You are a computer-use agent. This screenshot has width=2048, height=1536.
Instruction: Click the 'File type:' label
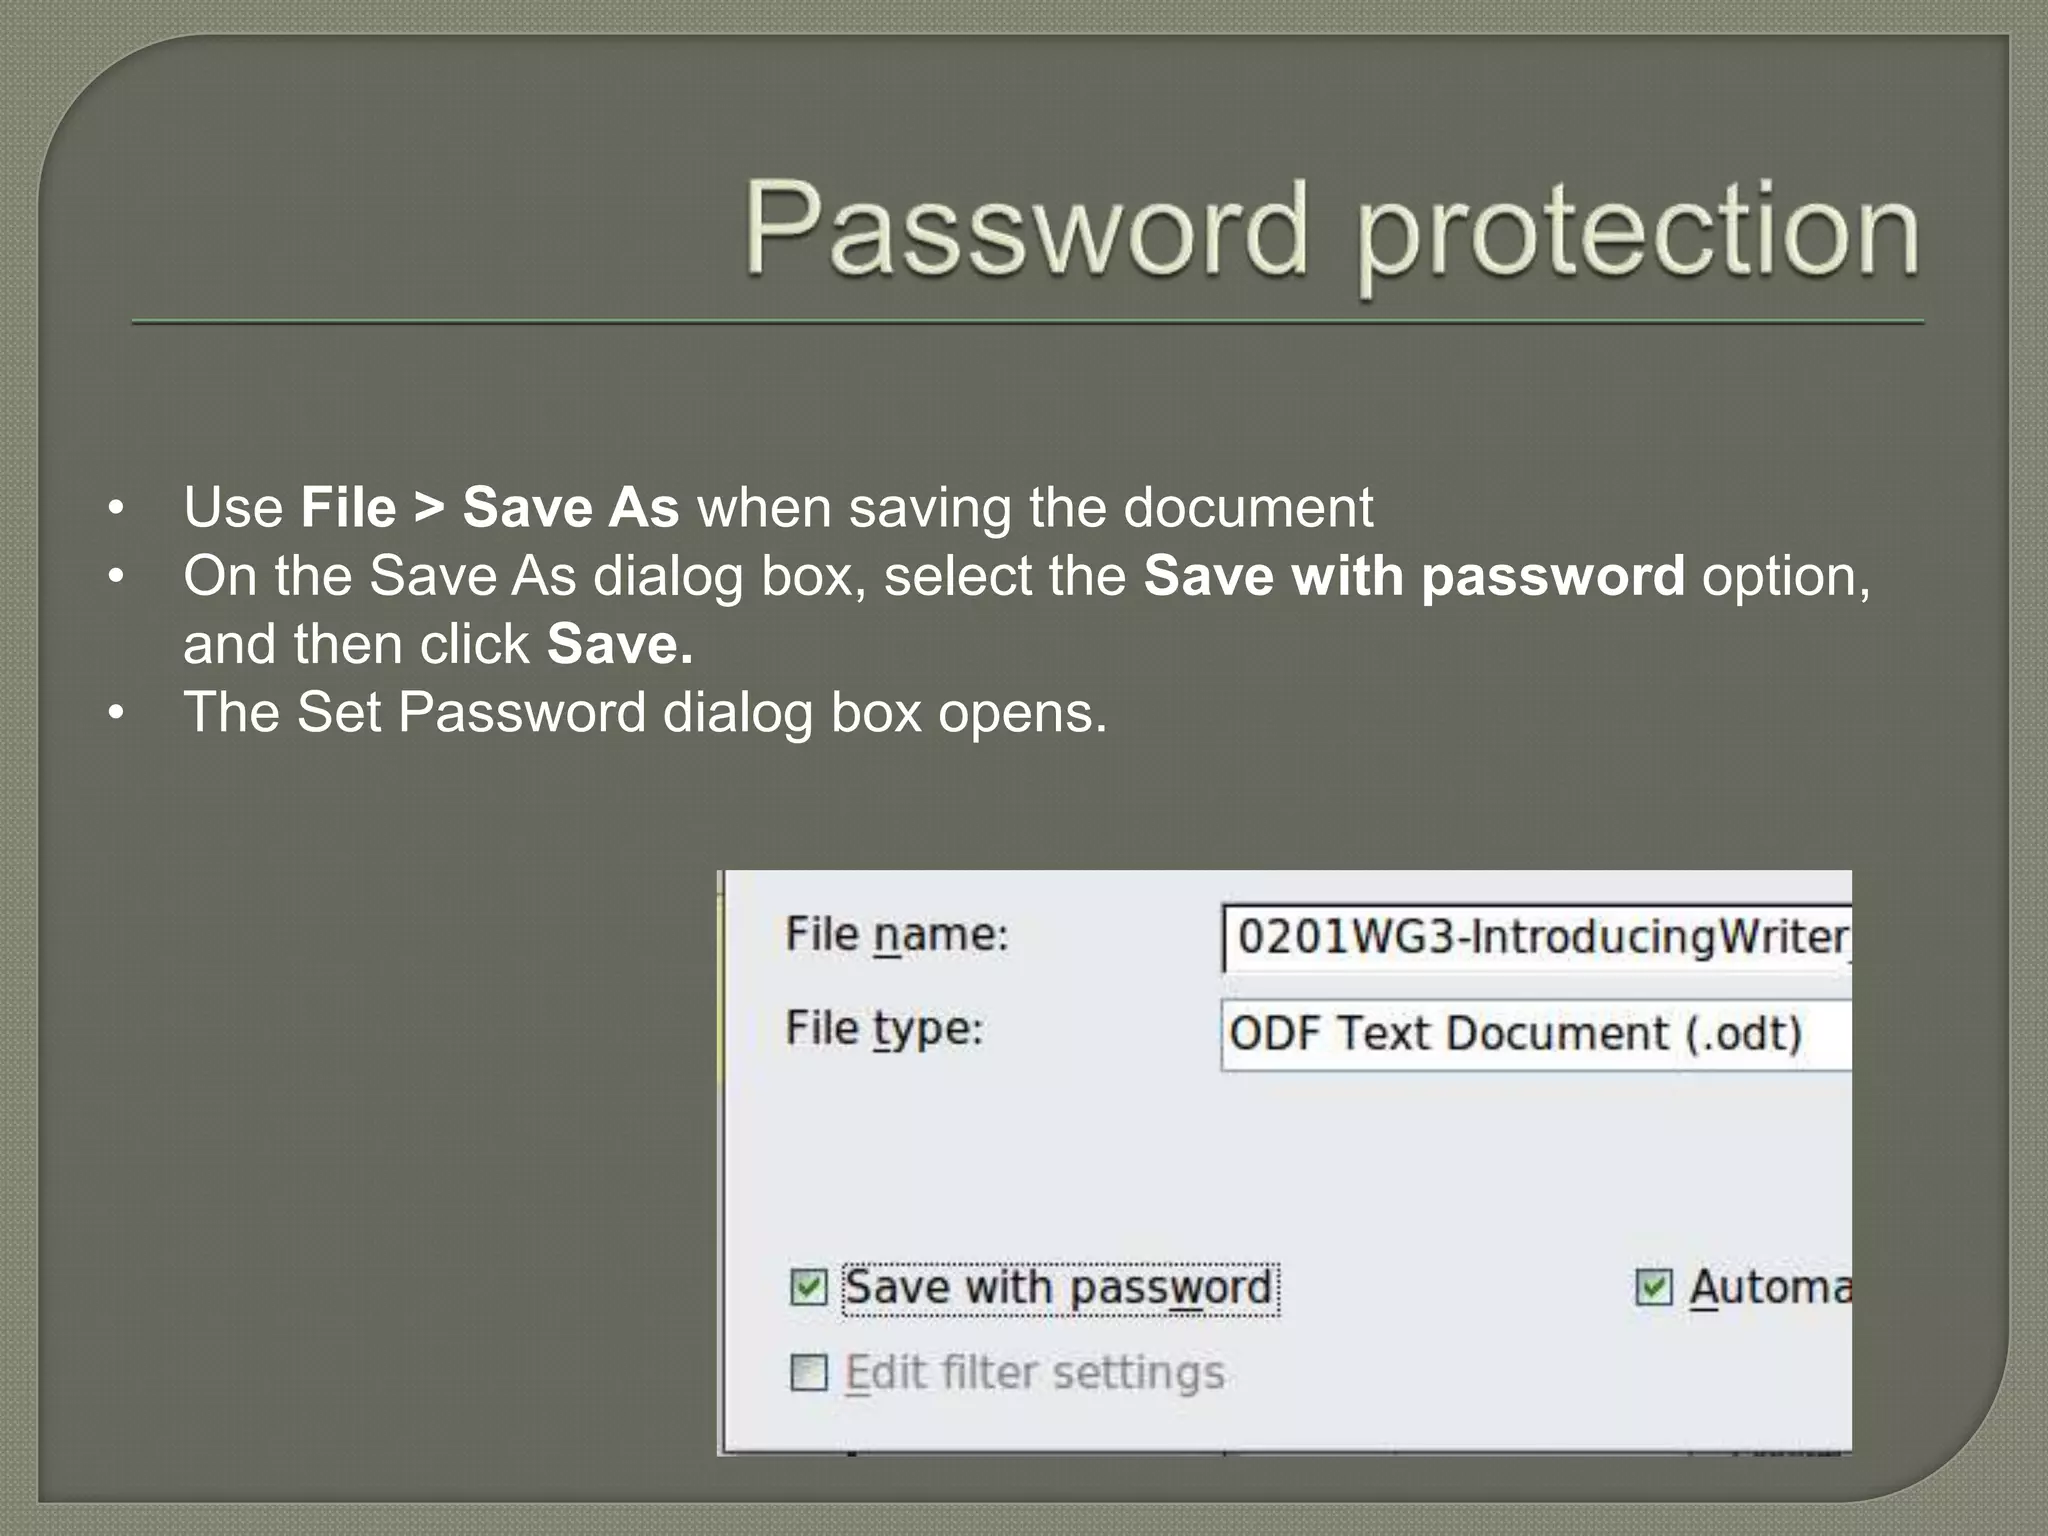pos(884,1029)
